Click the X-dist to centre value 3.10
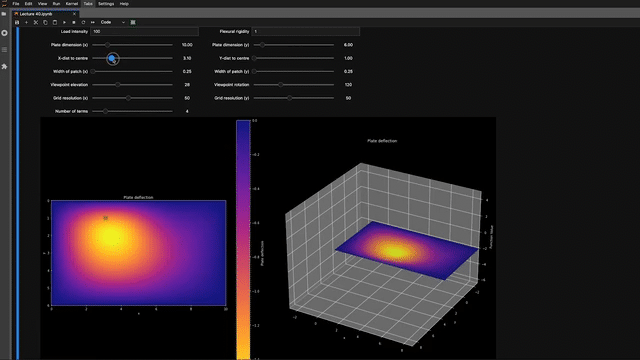The image size is (640, 360). pos(187,58)
